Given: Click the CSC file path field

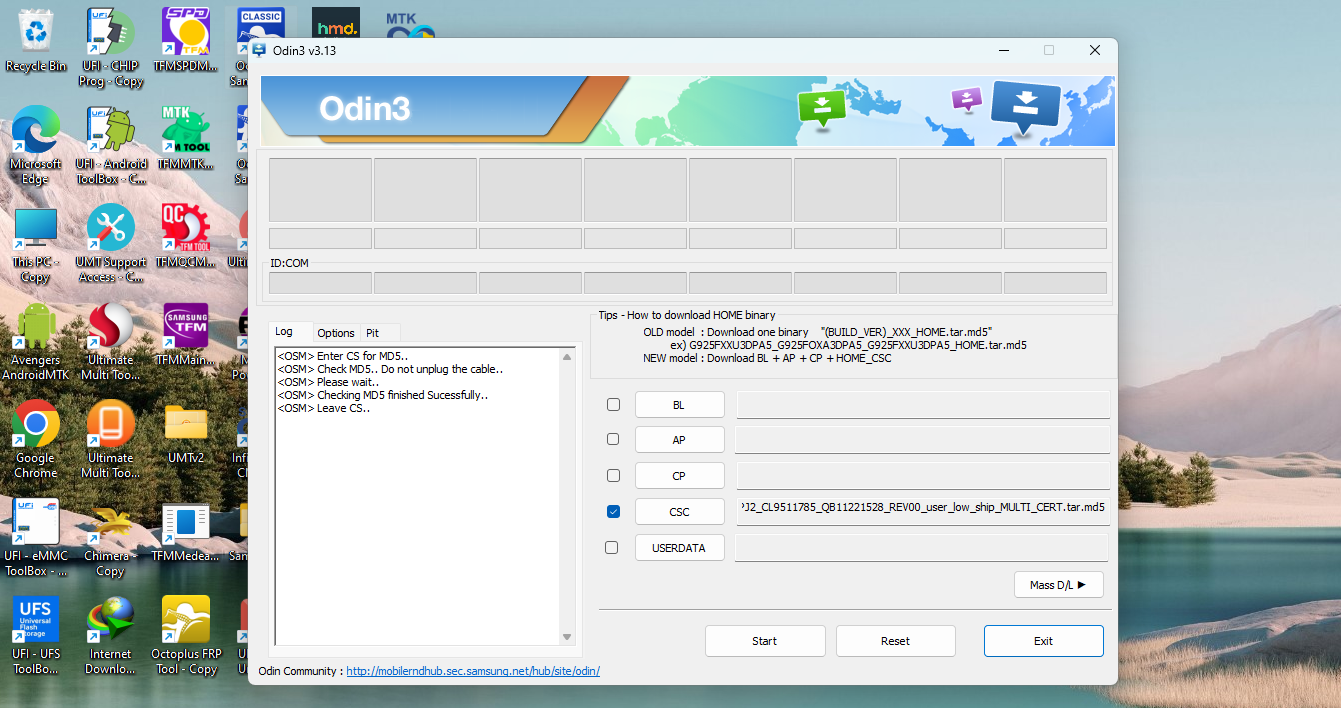Looking at the screenshot, I should tap(922, 507).
